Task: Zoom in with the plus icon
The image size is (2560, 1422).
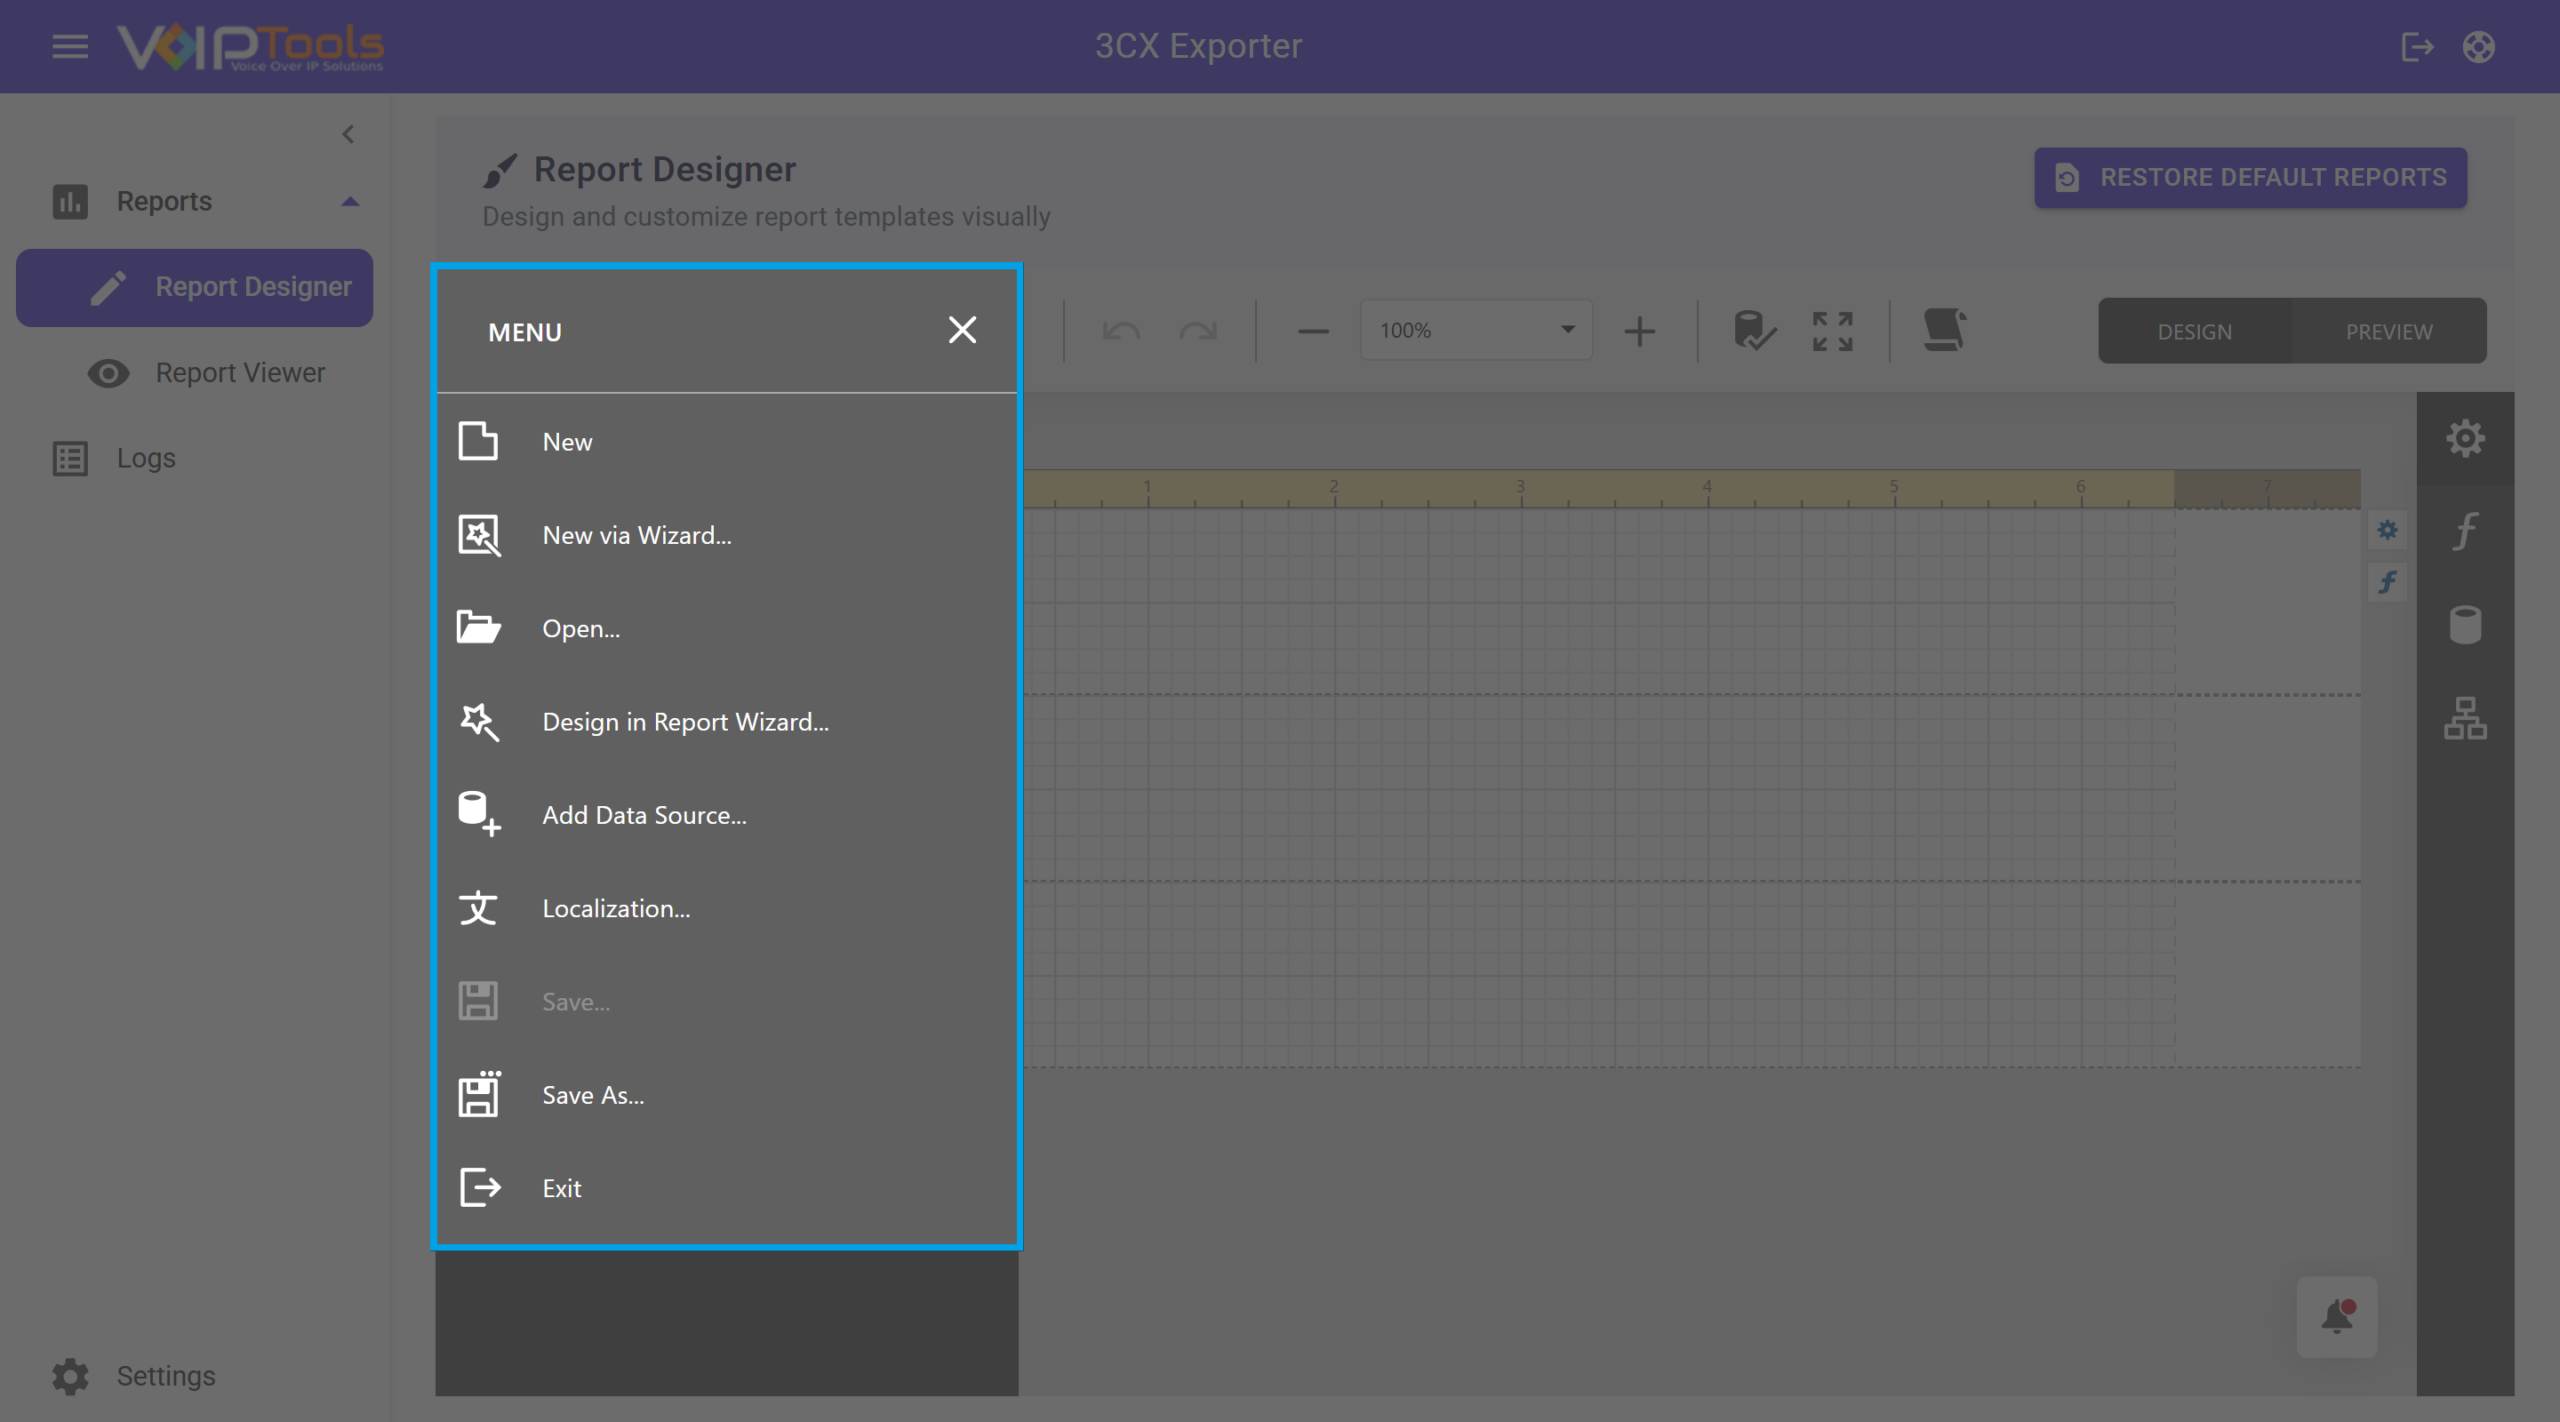Action: 1639,331
